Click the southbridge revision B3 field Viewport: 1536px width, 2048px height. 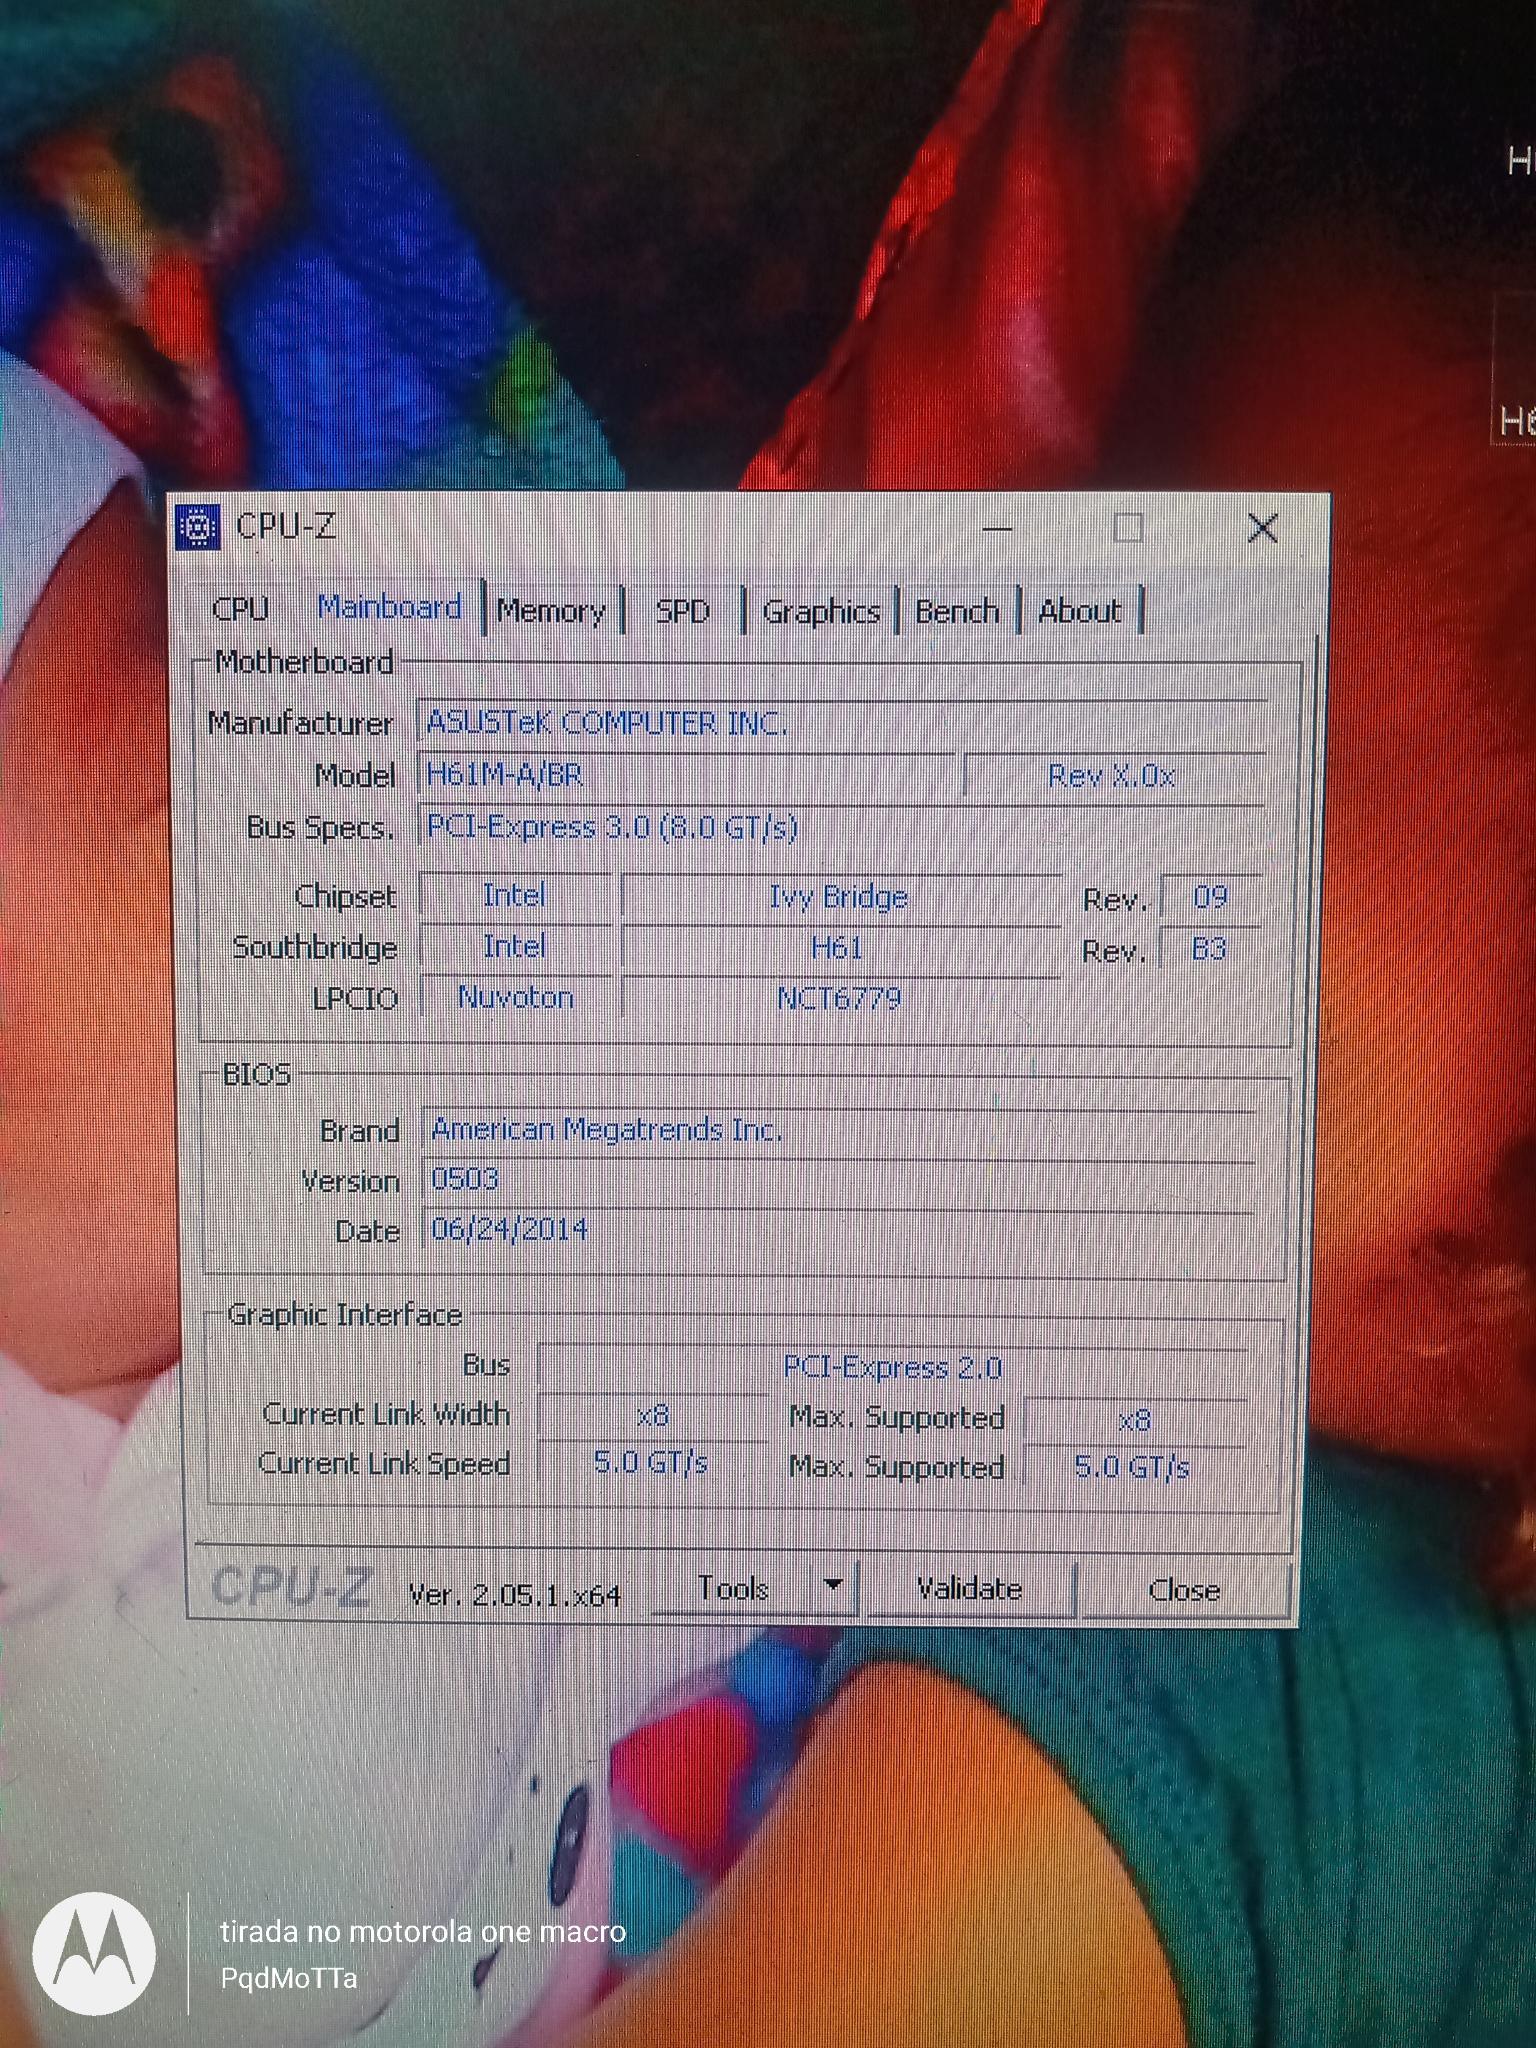pyautogui.click(x=1209, y=948)
